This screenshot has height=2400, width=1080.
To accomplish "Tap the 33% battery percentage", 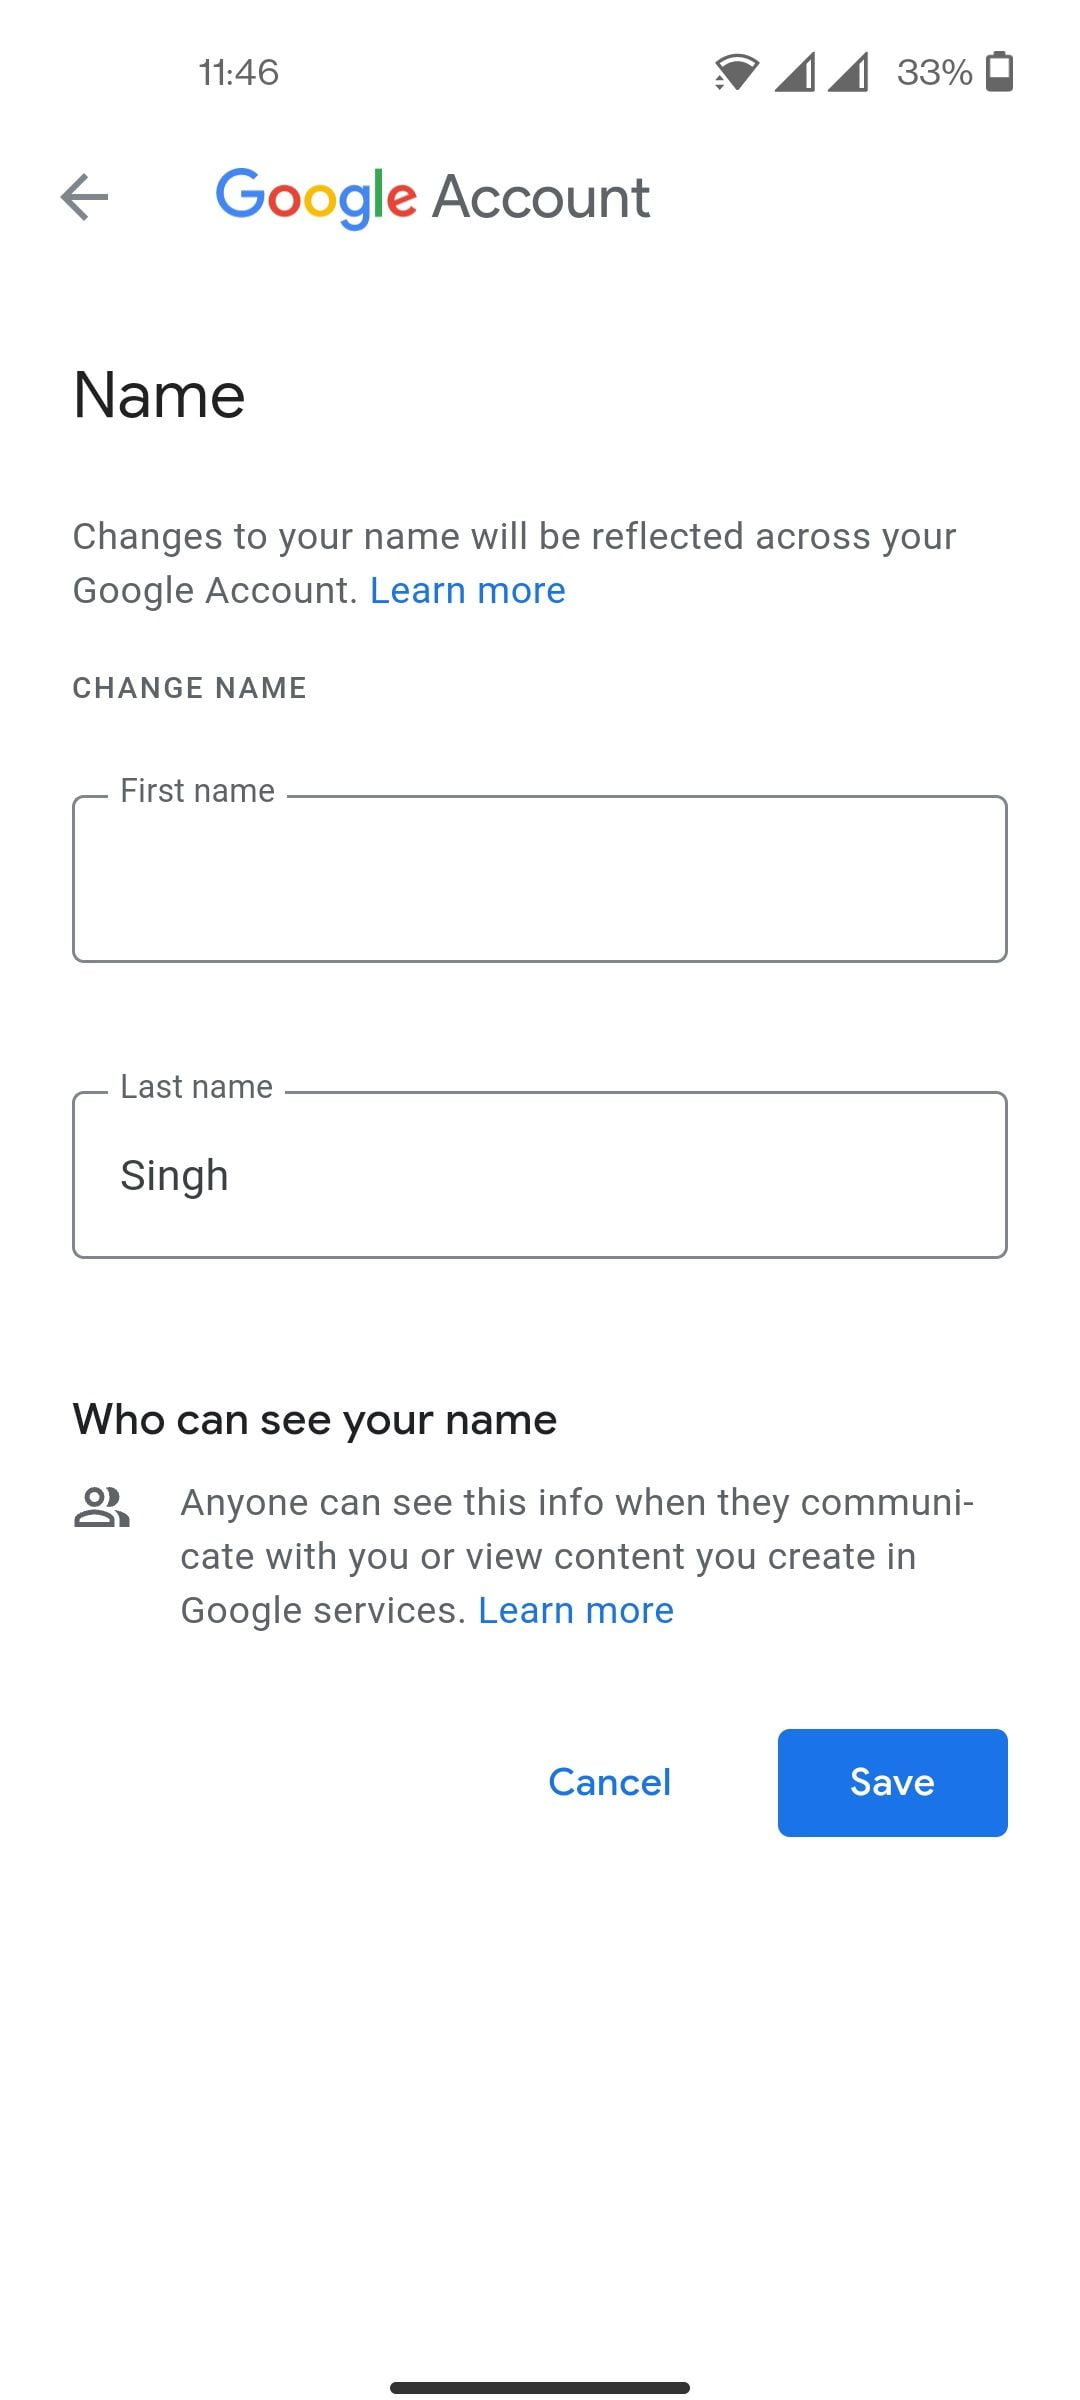I will tap(934, 72).
